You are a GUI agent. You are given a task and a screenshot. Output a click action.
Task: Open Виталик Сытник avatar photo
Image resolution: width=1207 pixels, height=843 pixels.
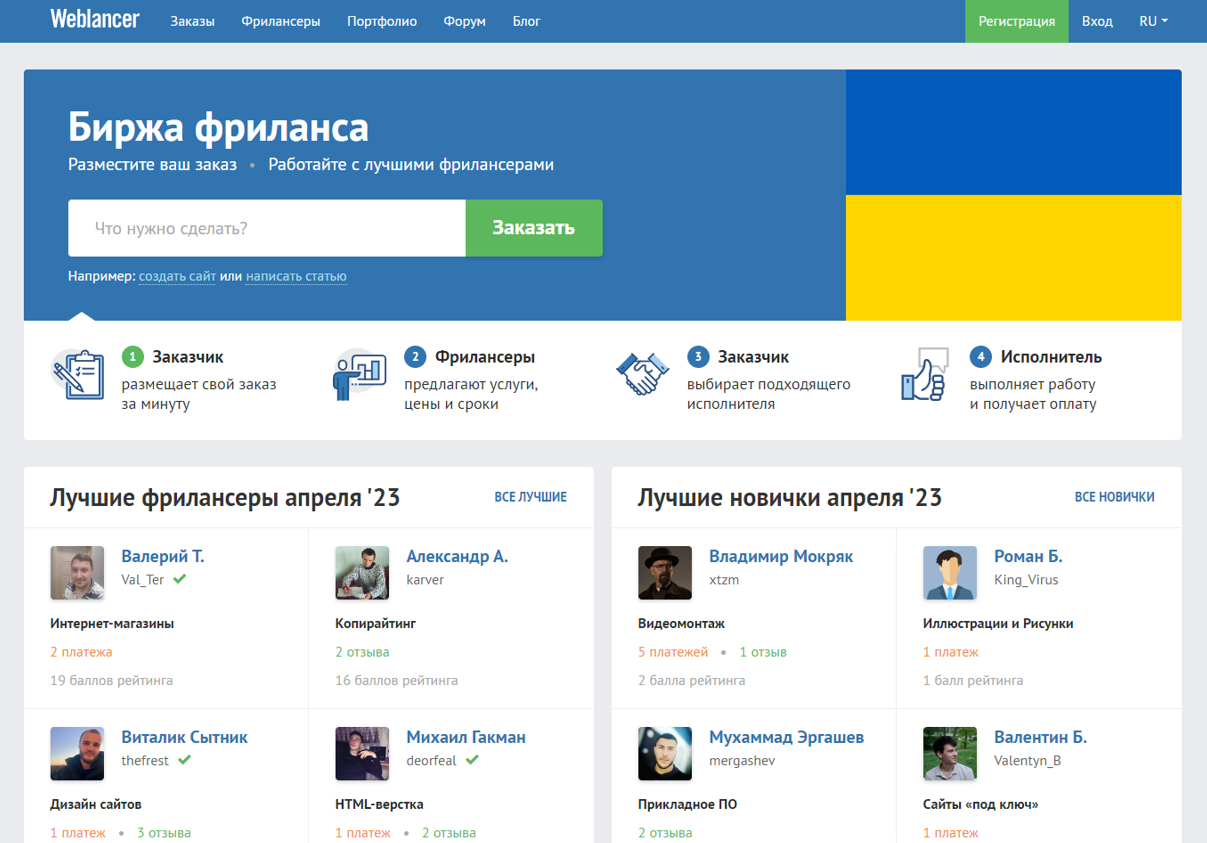click(x=77, y=754)
